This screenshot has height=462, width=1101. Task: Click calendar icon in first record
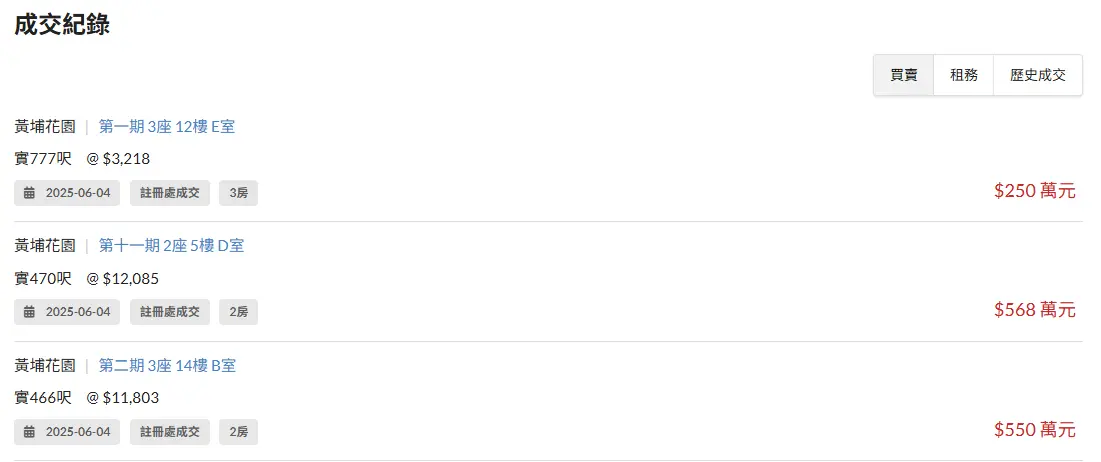click(x=29, y=193)
